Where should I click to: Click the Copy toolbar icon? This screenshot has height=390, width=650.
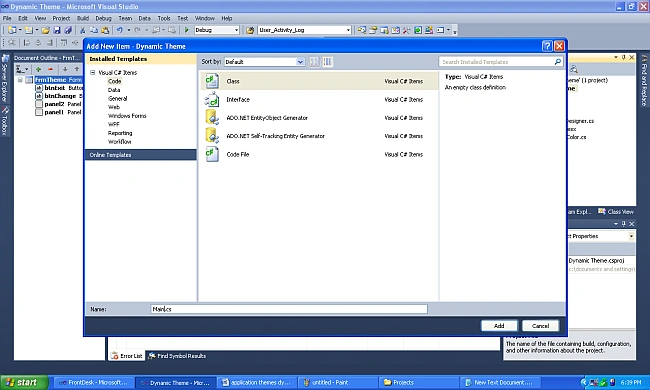pyautogui.click(x=94, y=30)
